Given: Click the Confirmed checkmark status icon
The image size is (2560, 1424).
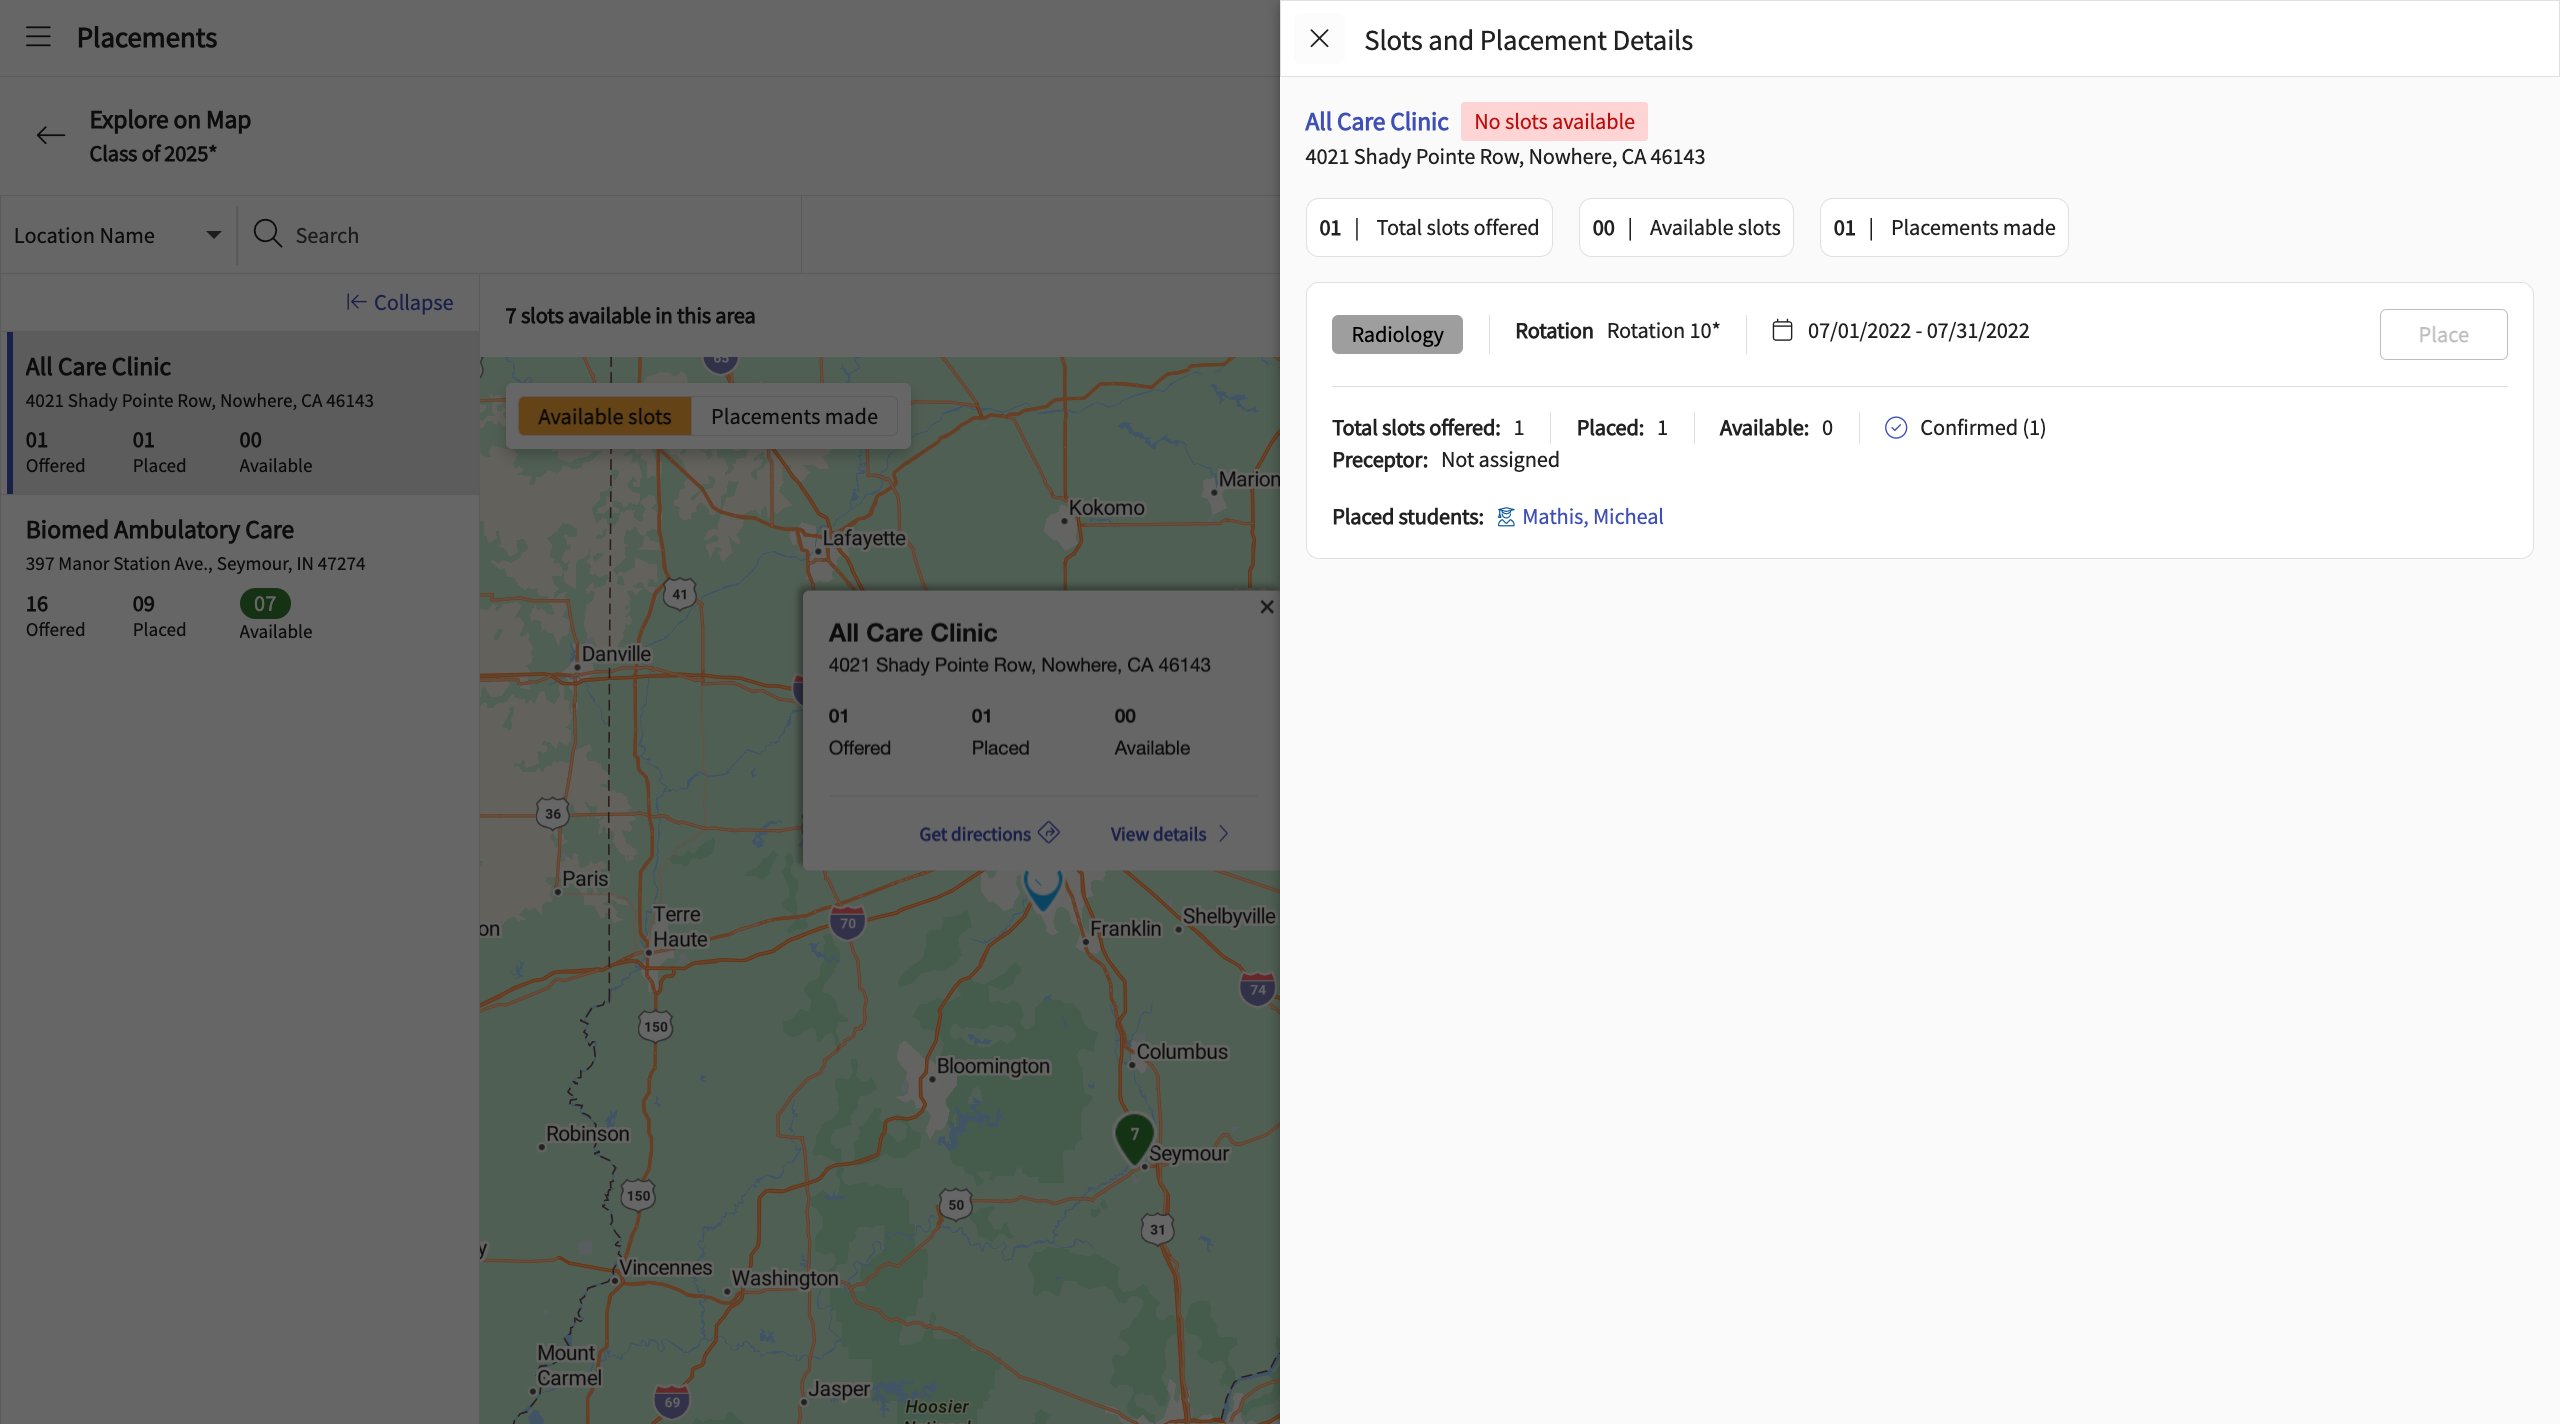Looking at the screenshot, I should coord(1895,428).
